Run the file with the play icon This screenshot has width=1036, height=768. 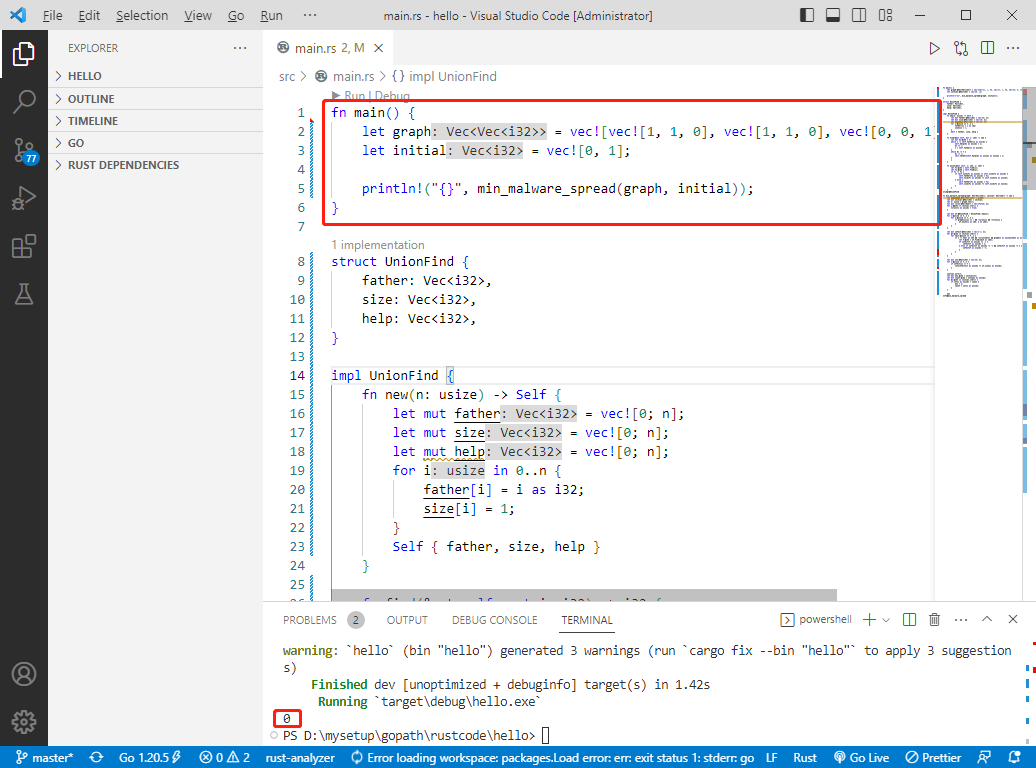click(934, 48)
